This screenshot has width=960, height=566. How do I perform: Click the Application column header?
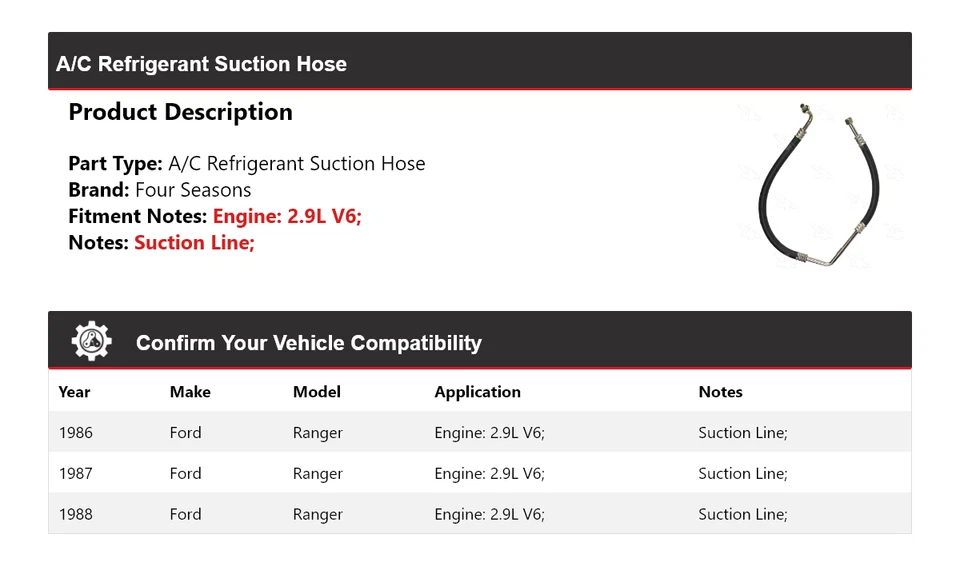click(477, 392)
